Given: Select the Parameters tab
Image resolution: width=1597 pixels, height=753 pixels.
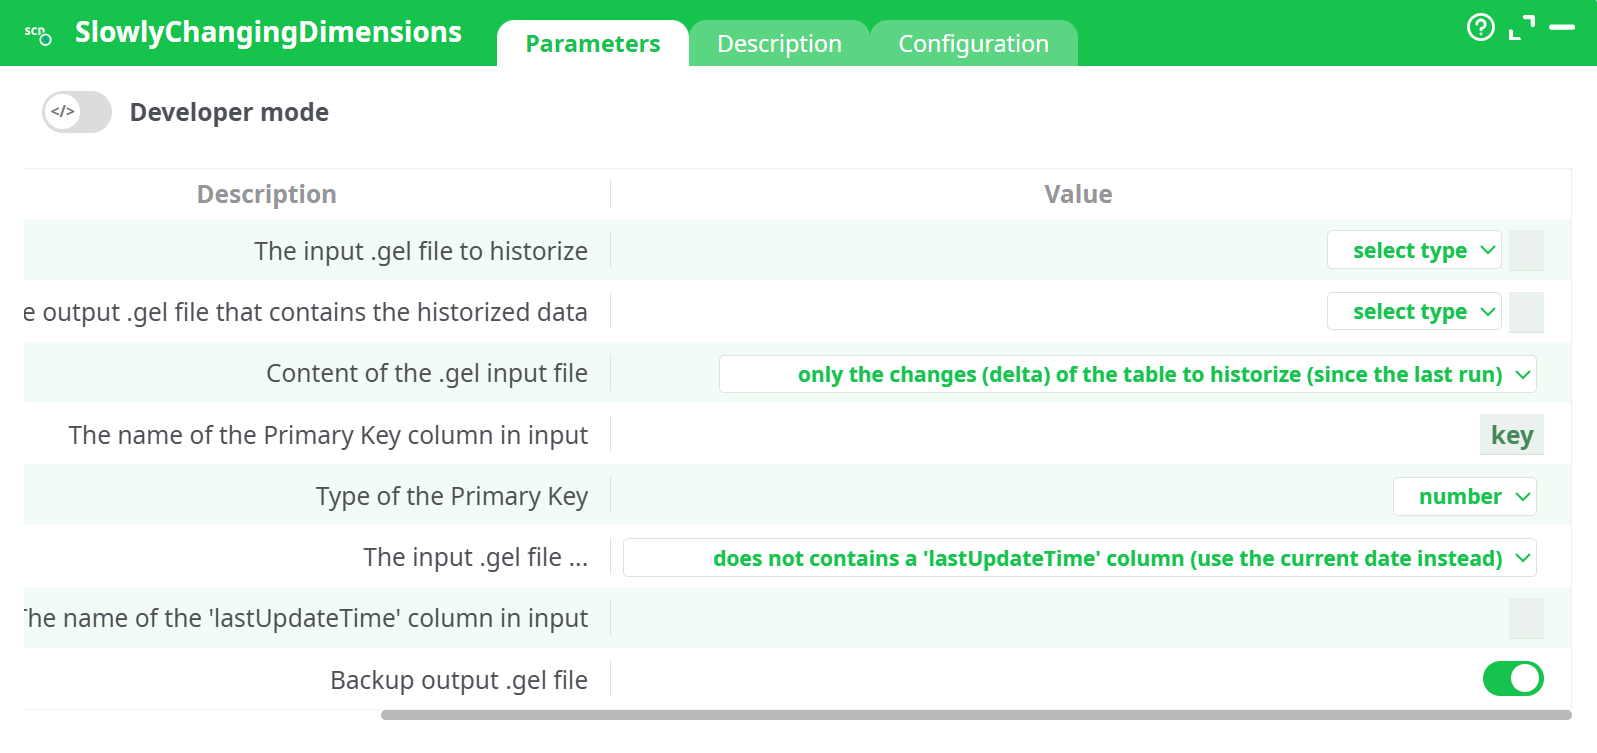Looking at the screenshot, I should (592, 43).
